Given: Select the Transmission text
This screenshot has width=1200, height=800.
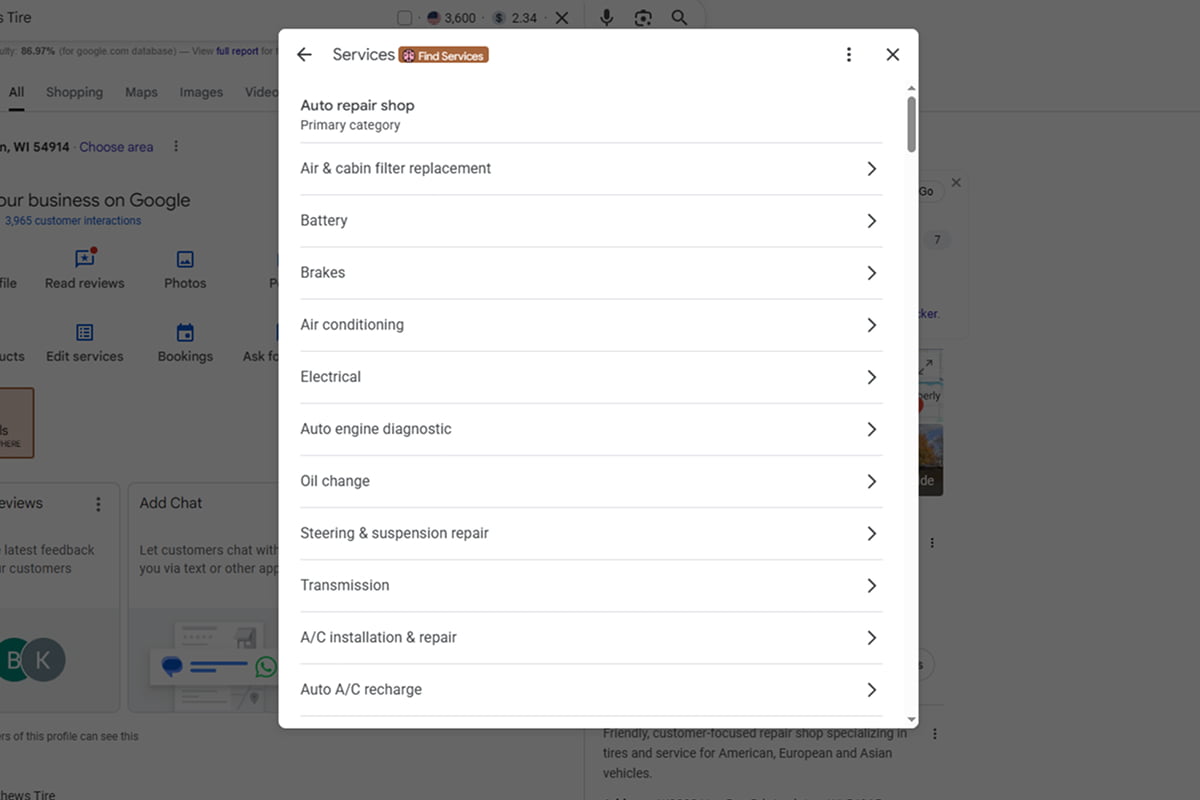Looking at the screenshot, I should tap(345, 585).
